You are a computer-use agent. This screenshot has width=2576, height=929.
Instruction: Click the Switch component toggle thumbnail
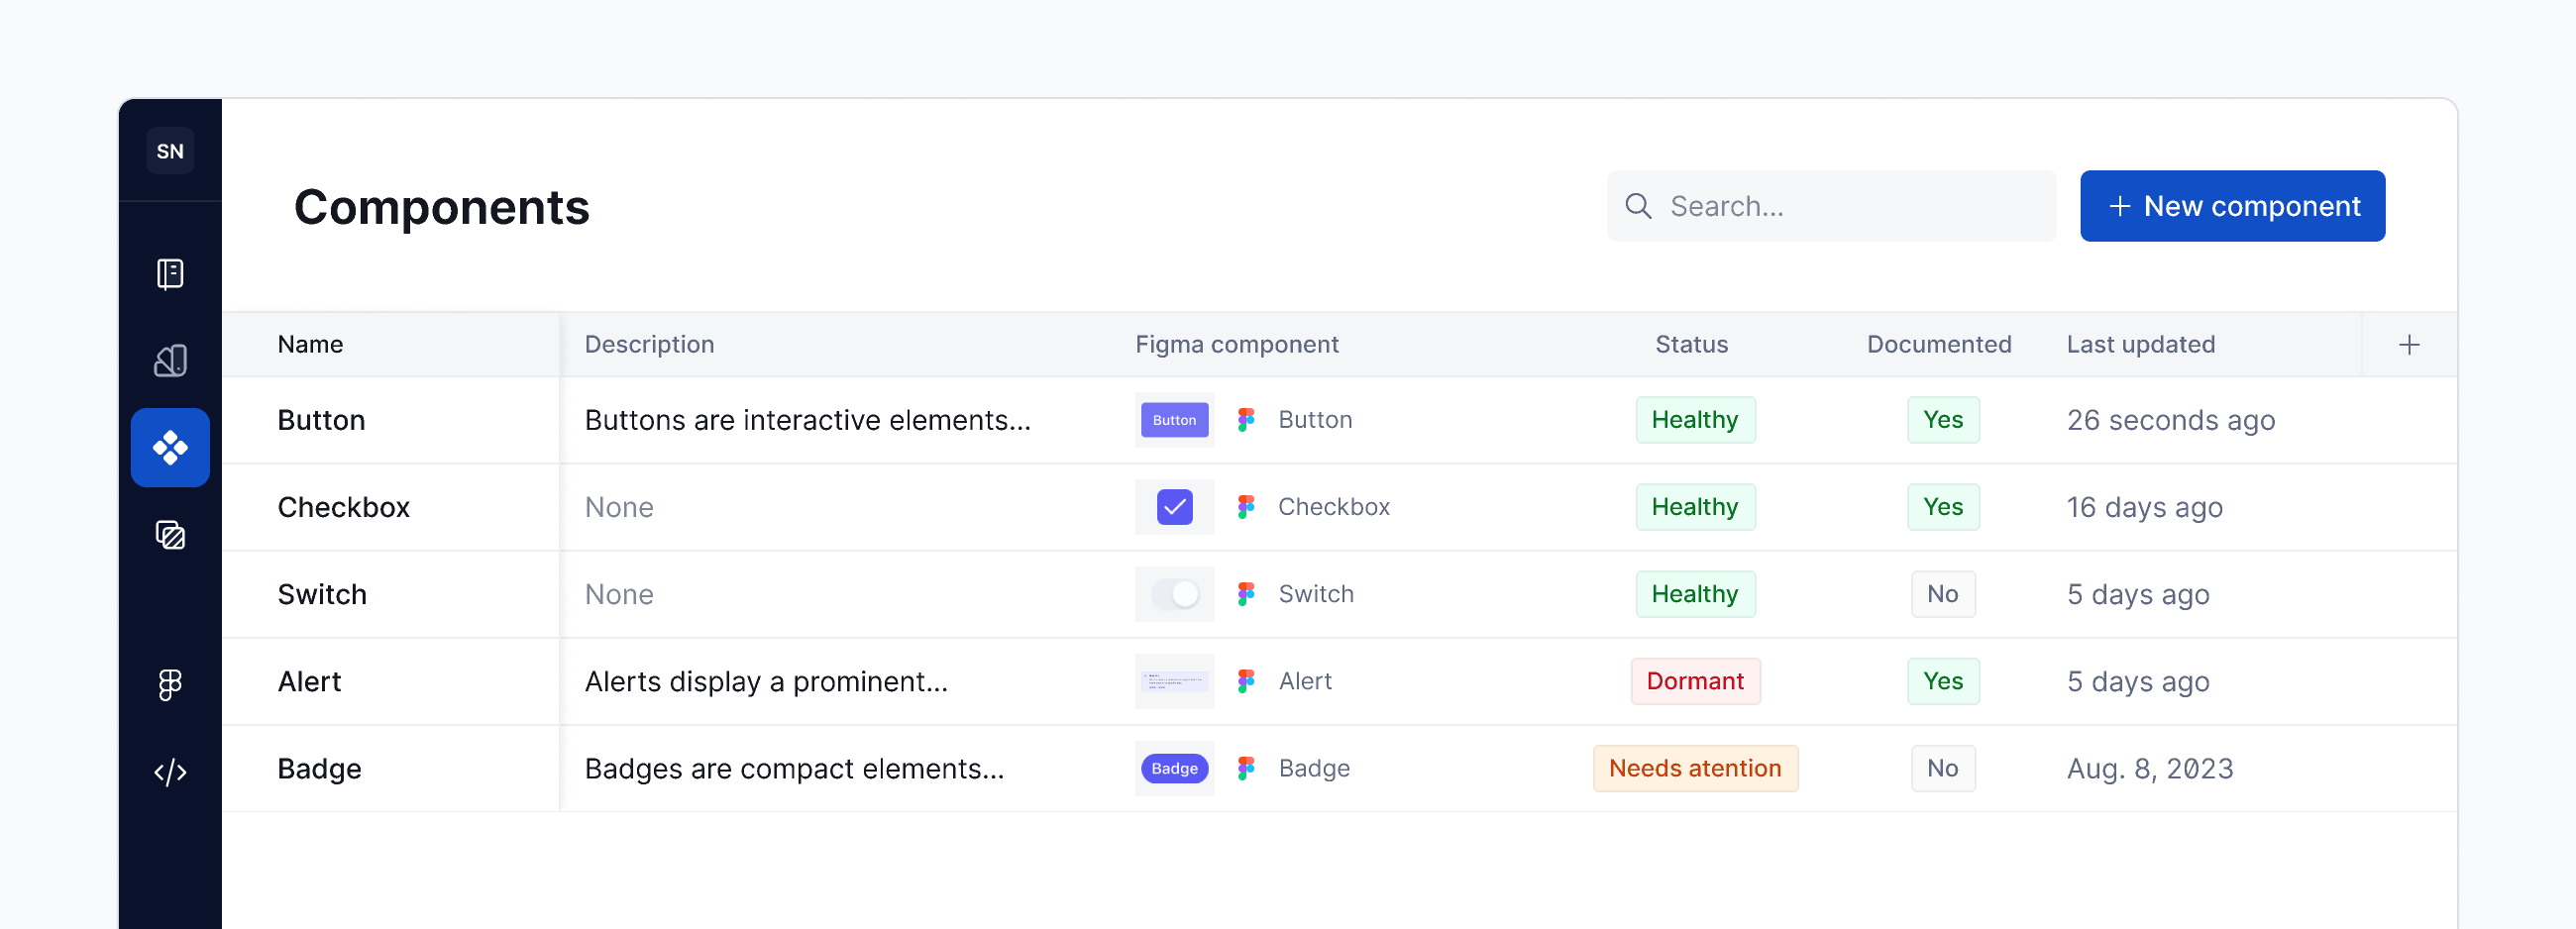(x=1174, y=594)
